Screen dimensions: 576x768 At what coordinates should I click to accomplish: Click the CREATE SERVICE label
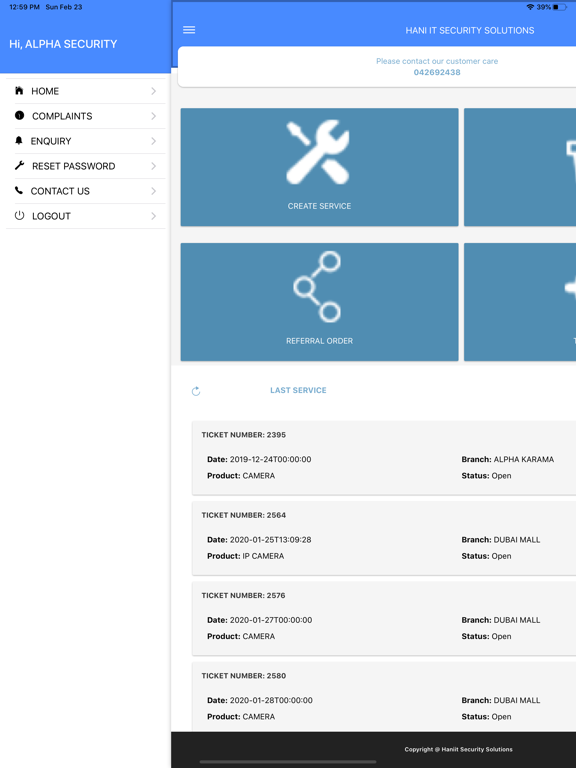pyautogui.click(x=319, y=206)
